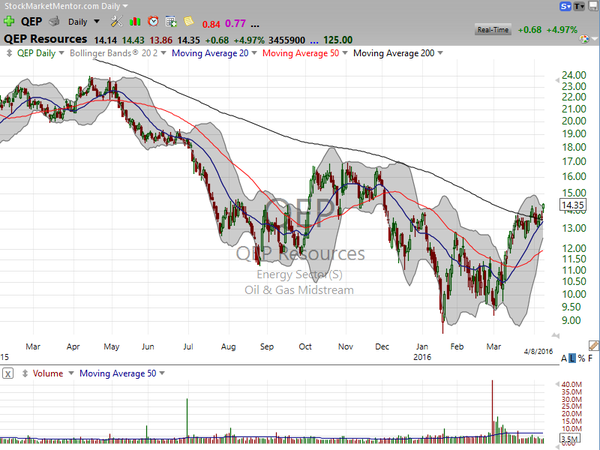Image resolution: width=600 pixels, height=450 pixels.
Task: Click the green +4.97% beside Real-Time
Action: 562,30
